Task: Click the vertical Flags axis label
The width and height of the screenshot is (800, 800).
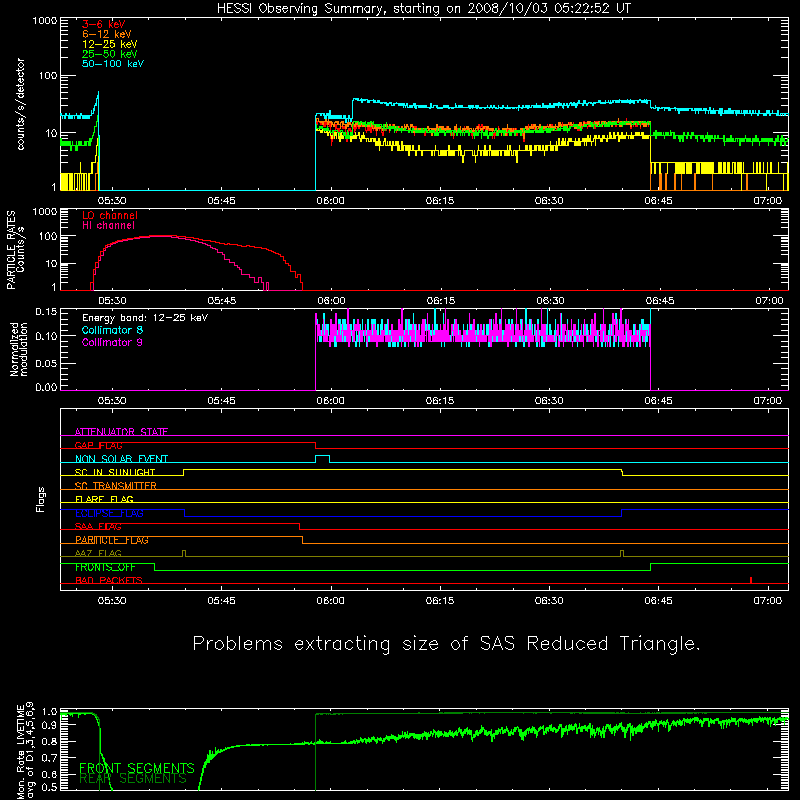Action: tap(41, 499)
